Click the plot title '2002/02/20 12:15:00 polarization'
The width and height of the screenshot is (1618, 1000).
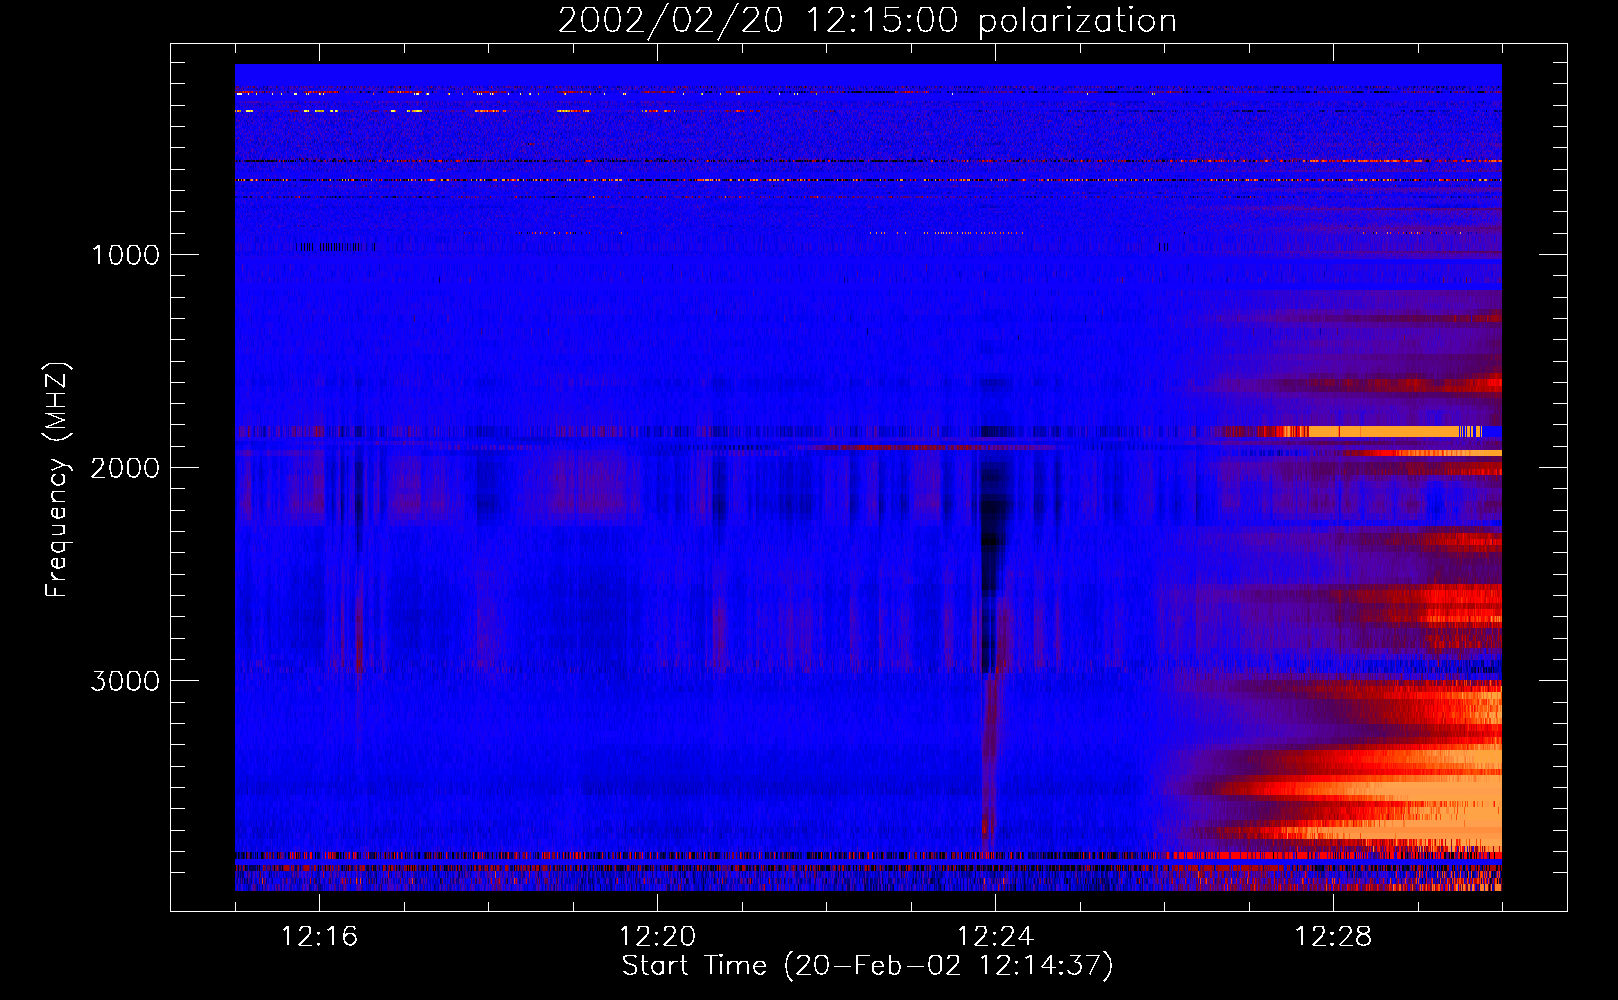point(867,21)
